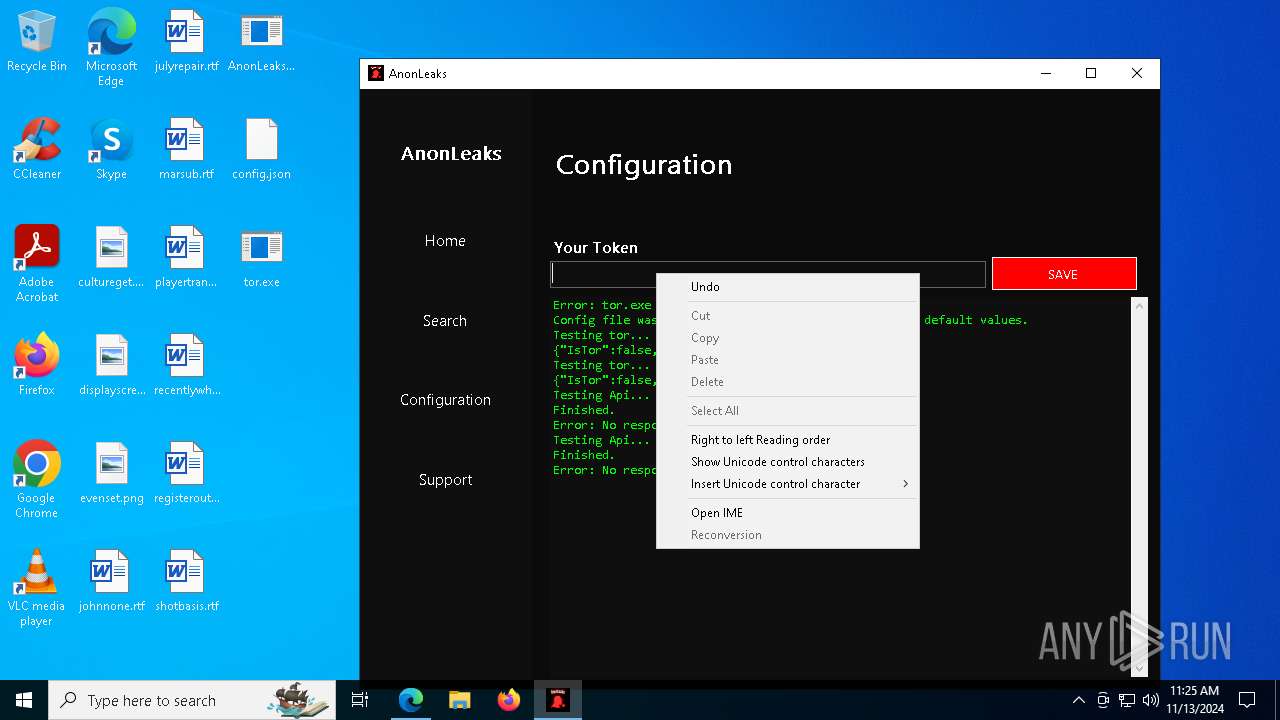Select the playertran document
This screenshot has width=1280, height=720.
coord(186,258)
